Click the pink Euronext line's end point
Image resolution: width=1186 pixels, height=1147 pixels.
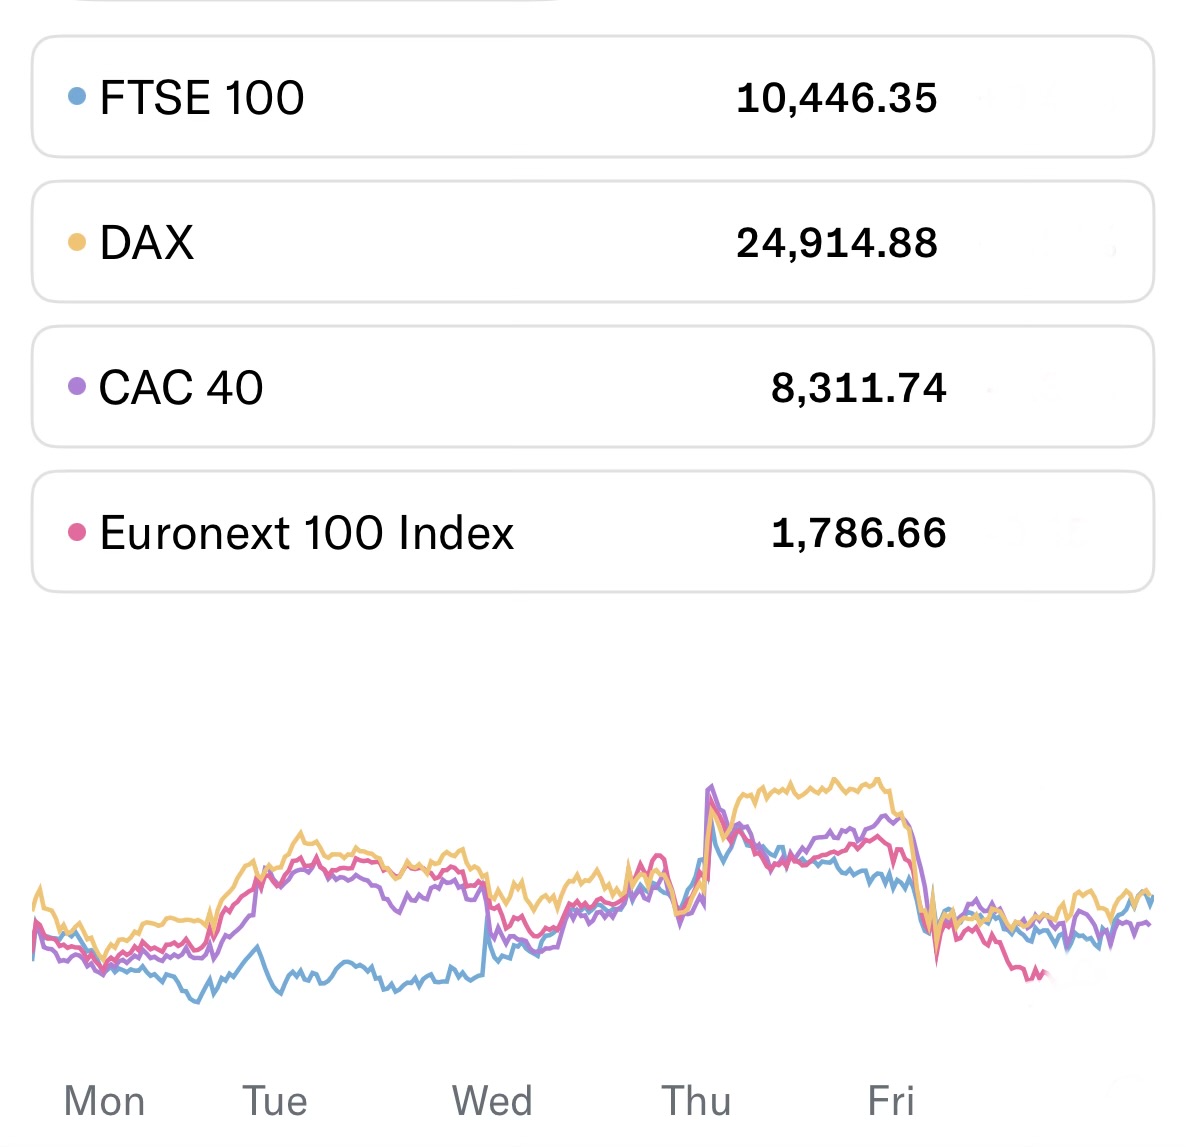coord(1044,973)
